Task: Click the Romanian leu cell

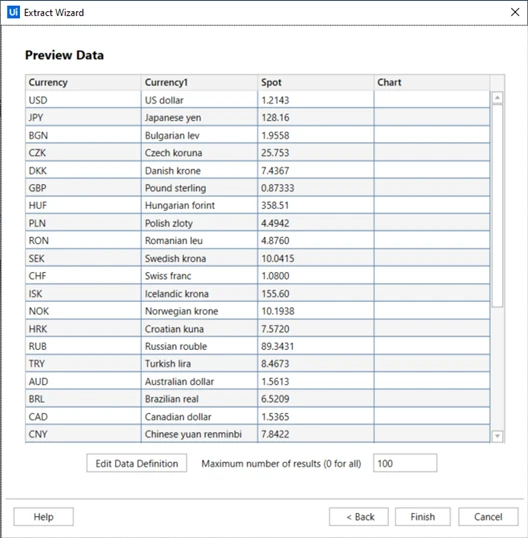Action: [x=199, y=241]
